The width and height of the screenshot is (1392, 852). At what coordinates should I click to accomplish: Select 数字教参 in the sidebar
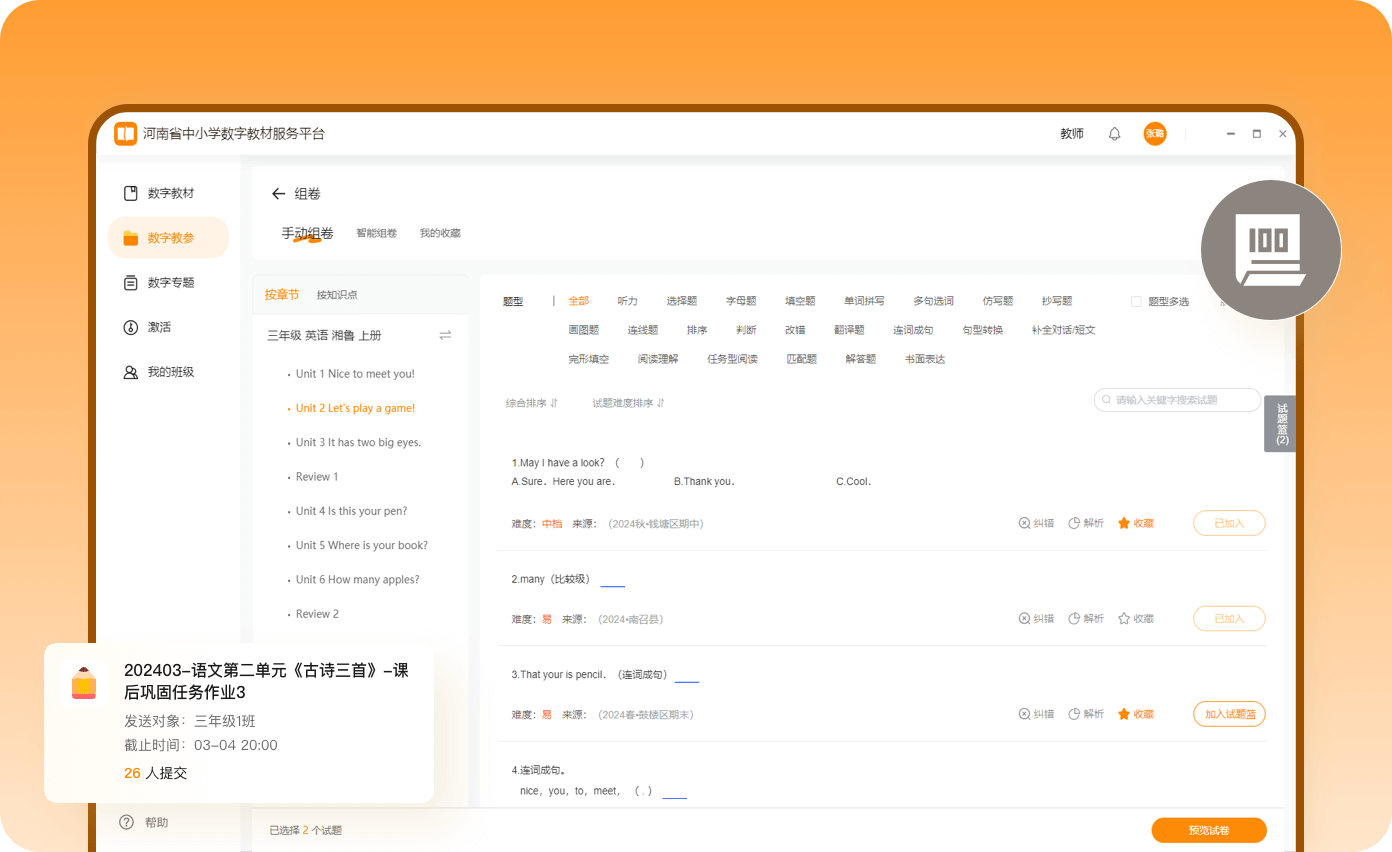[x=168, y=238]
